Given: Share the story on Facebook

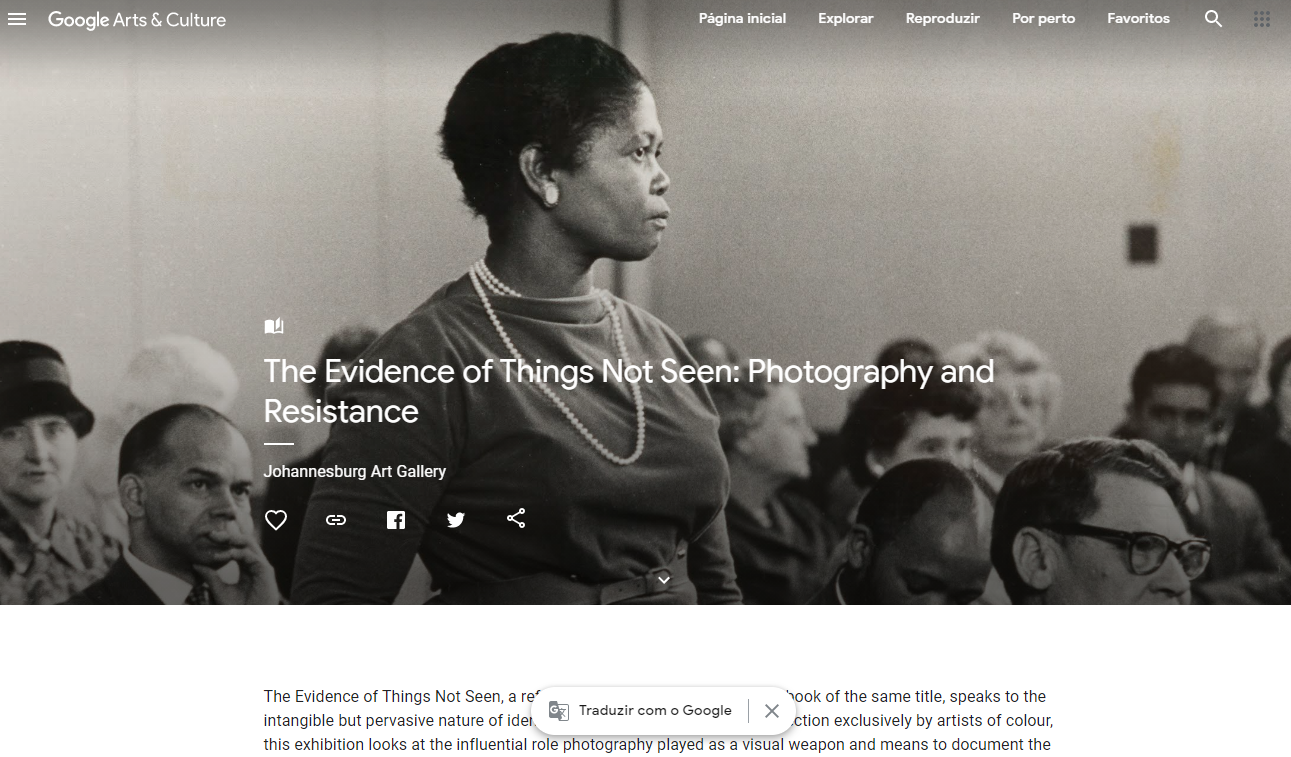Looking at the screenshot, I should click(396, 520).
